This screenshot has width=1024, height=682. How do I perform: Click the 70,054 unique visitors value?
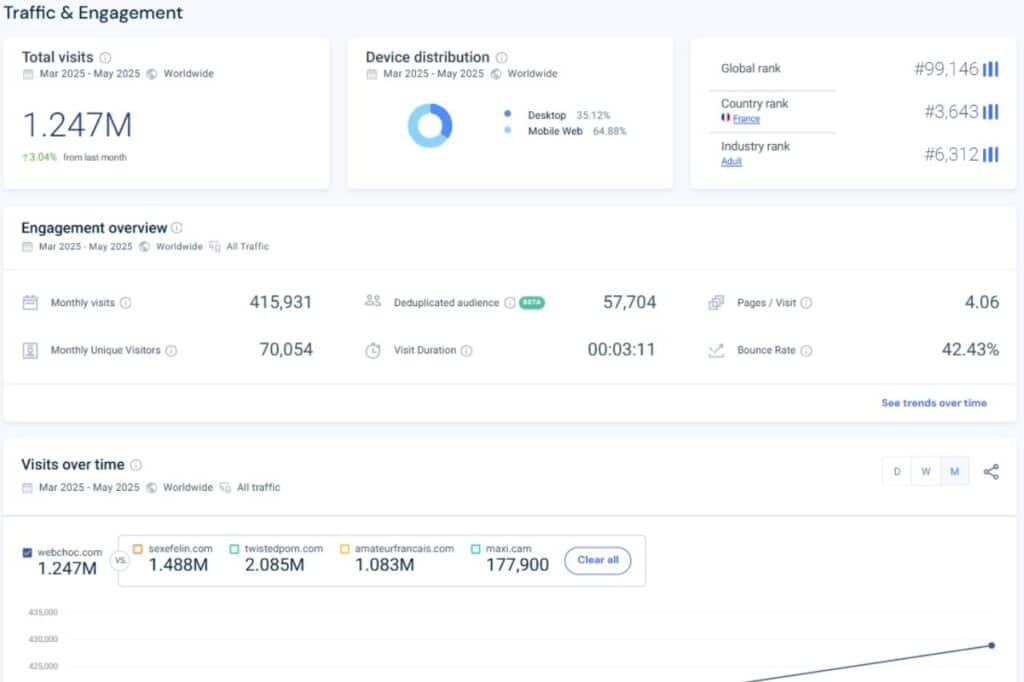(286, 349)
